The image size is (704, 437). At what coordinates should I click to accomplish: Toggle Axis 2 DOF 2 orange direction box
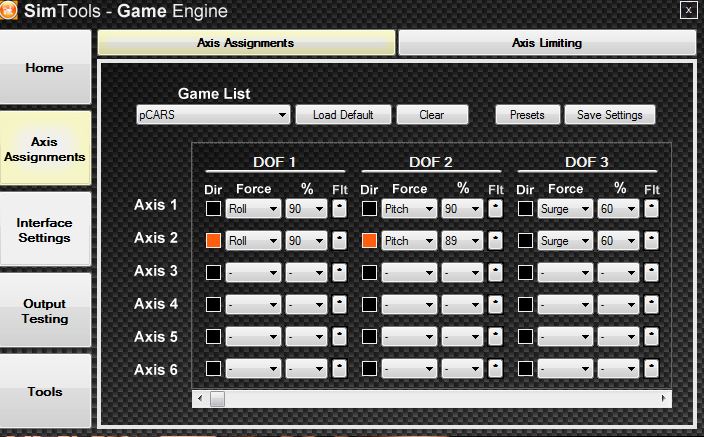pos(369,241)
